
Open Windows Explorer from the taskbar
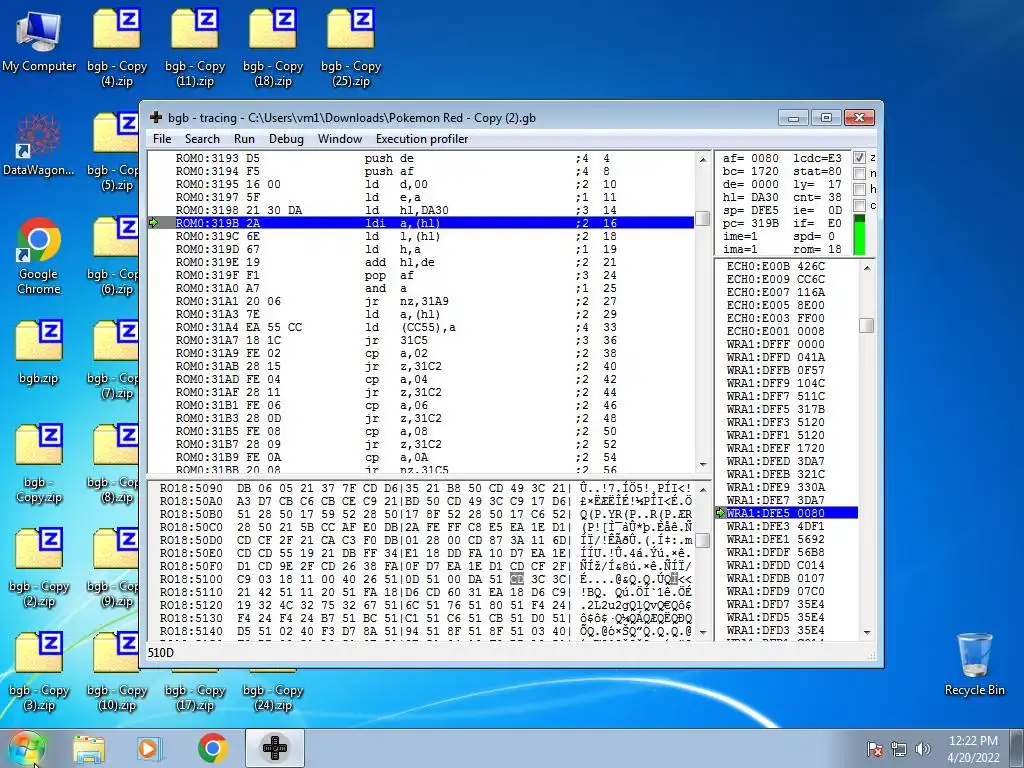88,748
